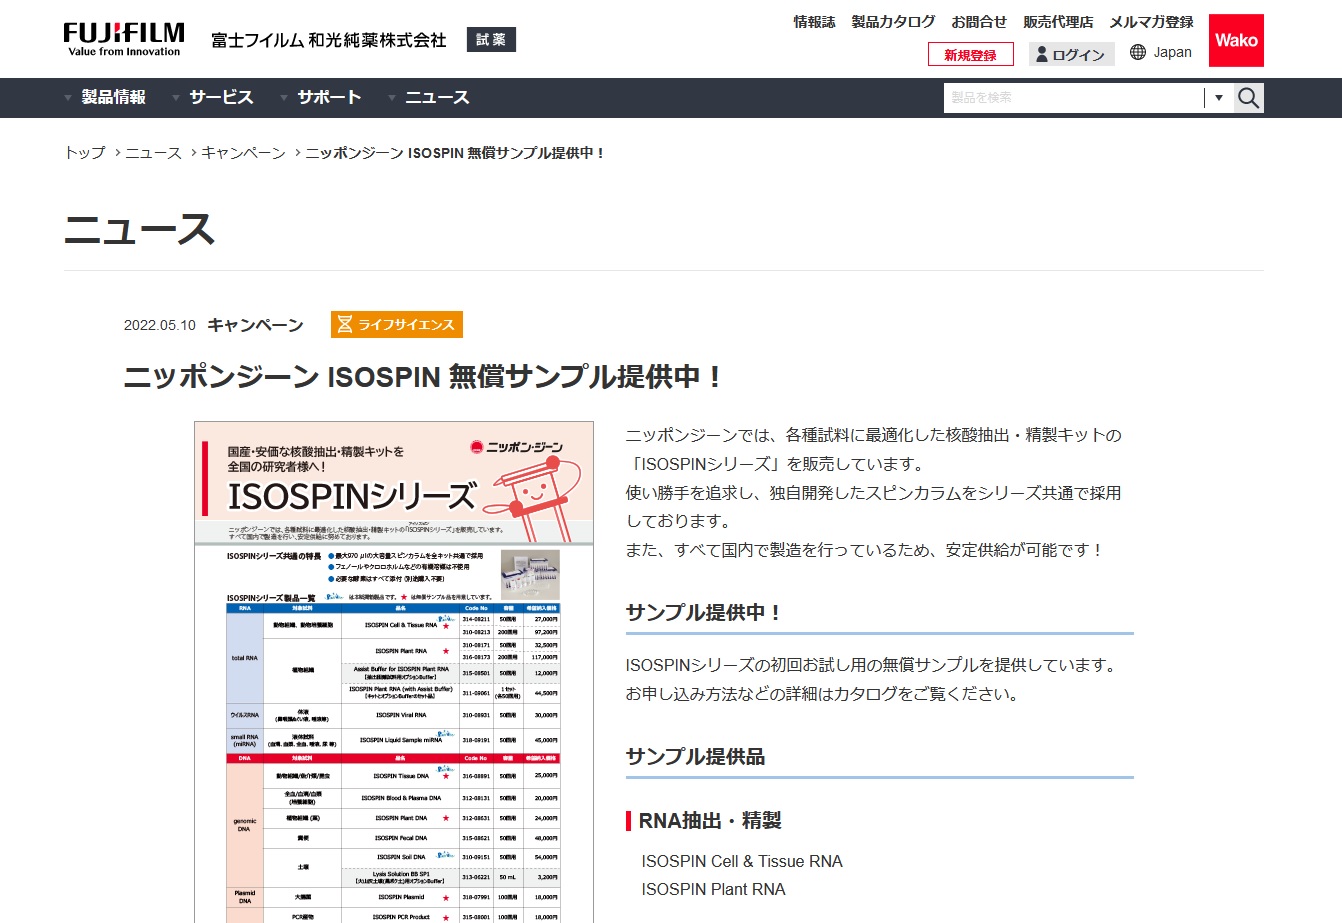
Task: Click the RNA抽出・精製 heading
Action: coord(710,821)
